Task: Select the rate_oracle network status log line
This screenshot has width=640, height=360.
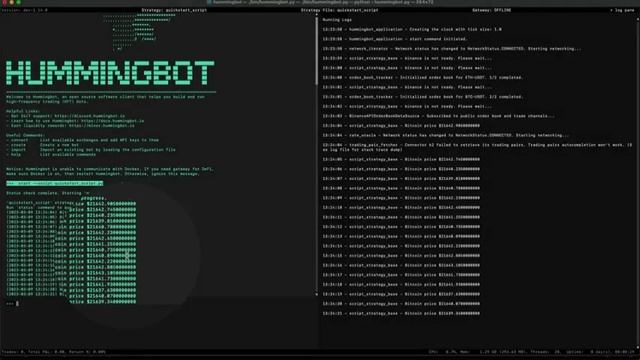Action: pyautogui.click(x=446, y=135)
